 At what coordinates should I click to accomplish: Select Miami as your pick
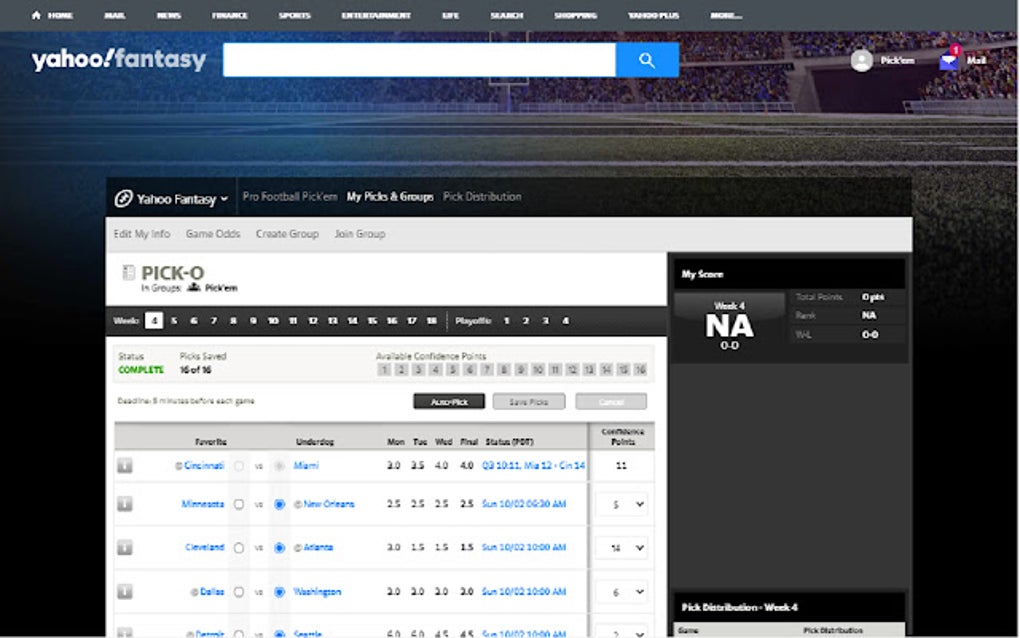pyautogui.click(x=280, y=465)
